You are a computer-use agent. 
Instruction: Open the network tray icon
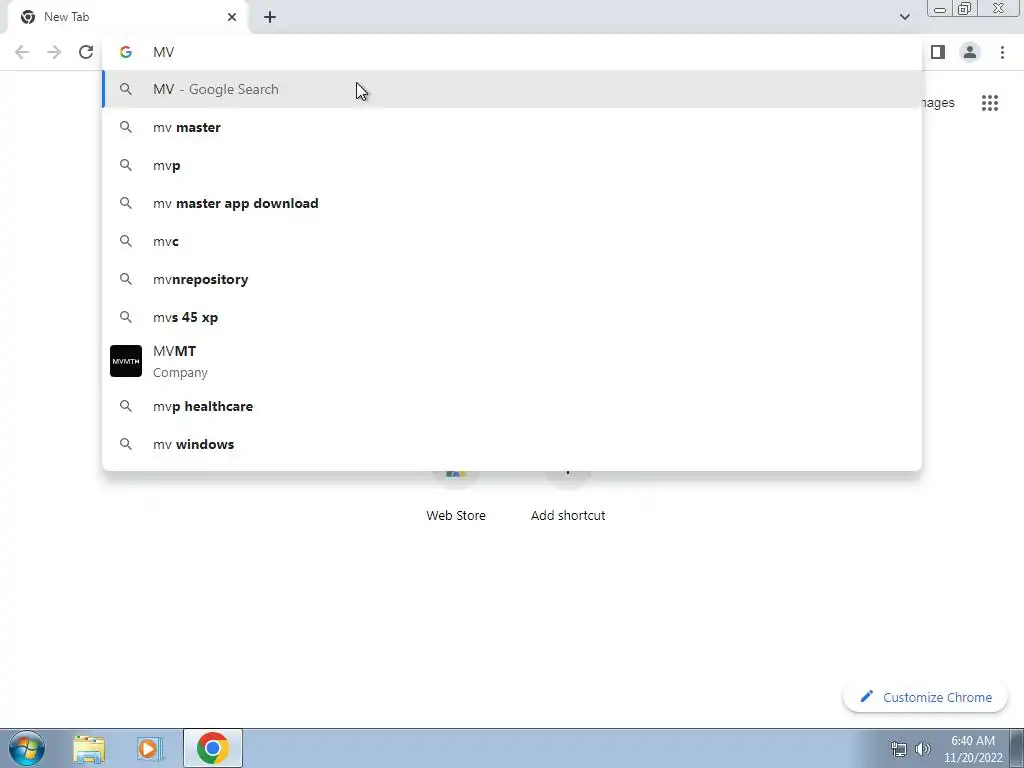pos(899,749)
